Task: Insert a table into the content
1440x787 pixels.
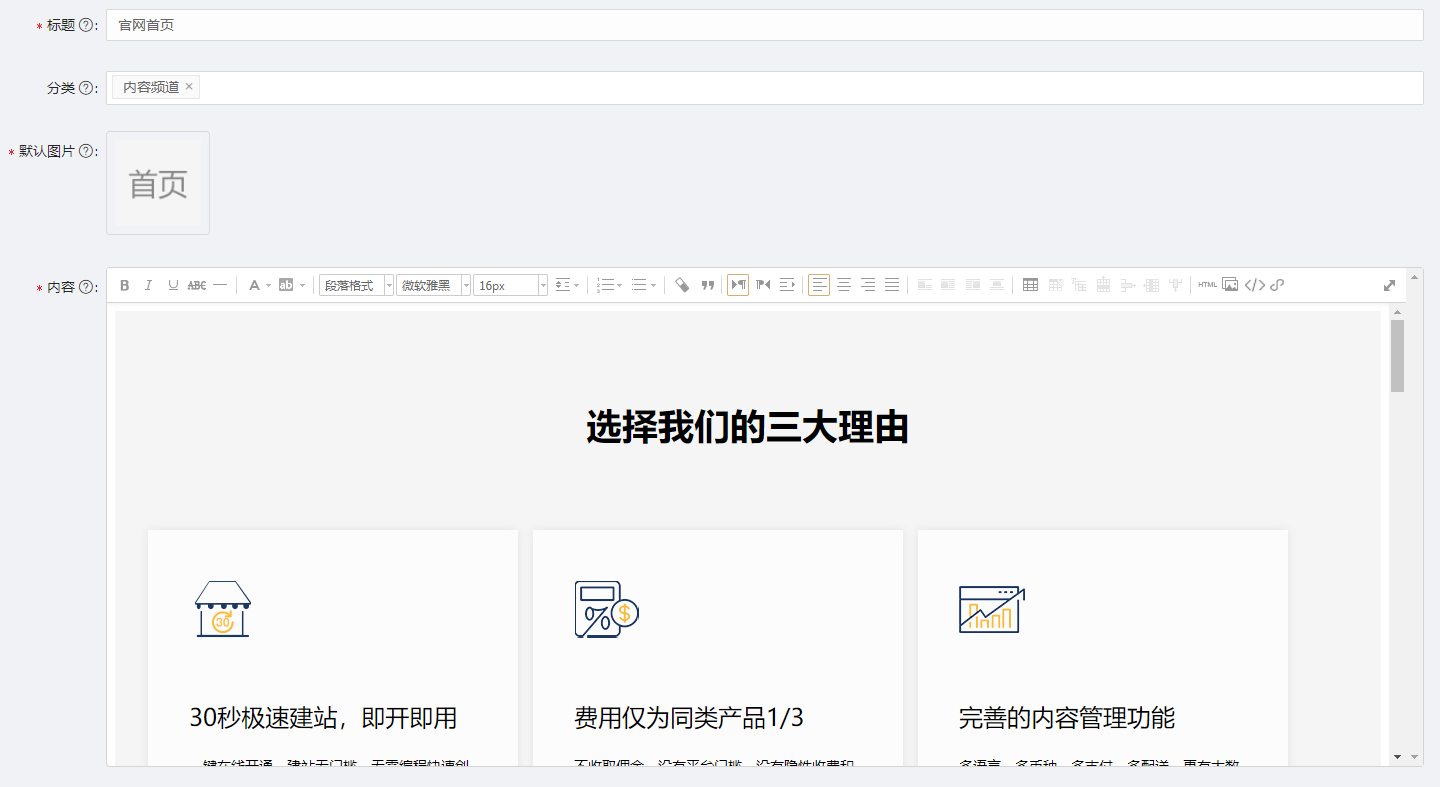Action: click(x=1031, y=285)
